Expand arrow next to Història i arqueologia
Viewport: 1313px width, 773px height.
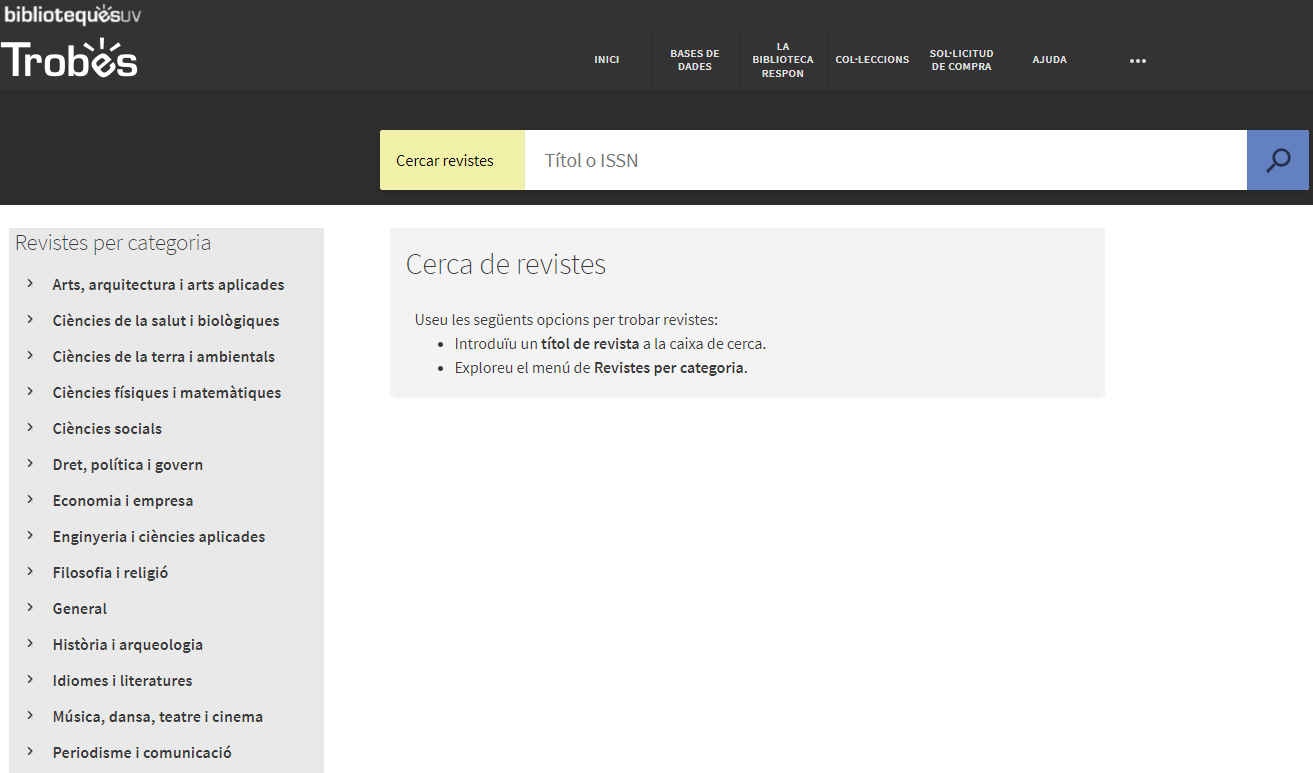pos(31,644)
